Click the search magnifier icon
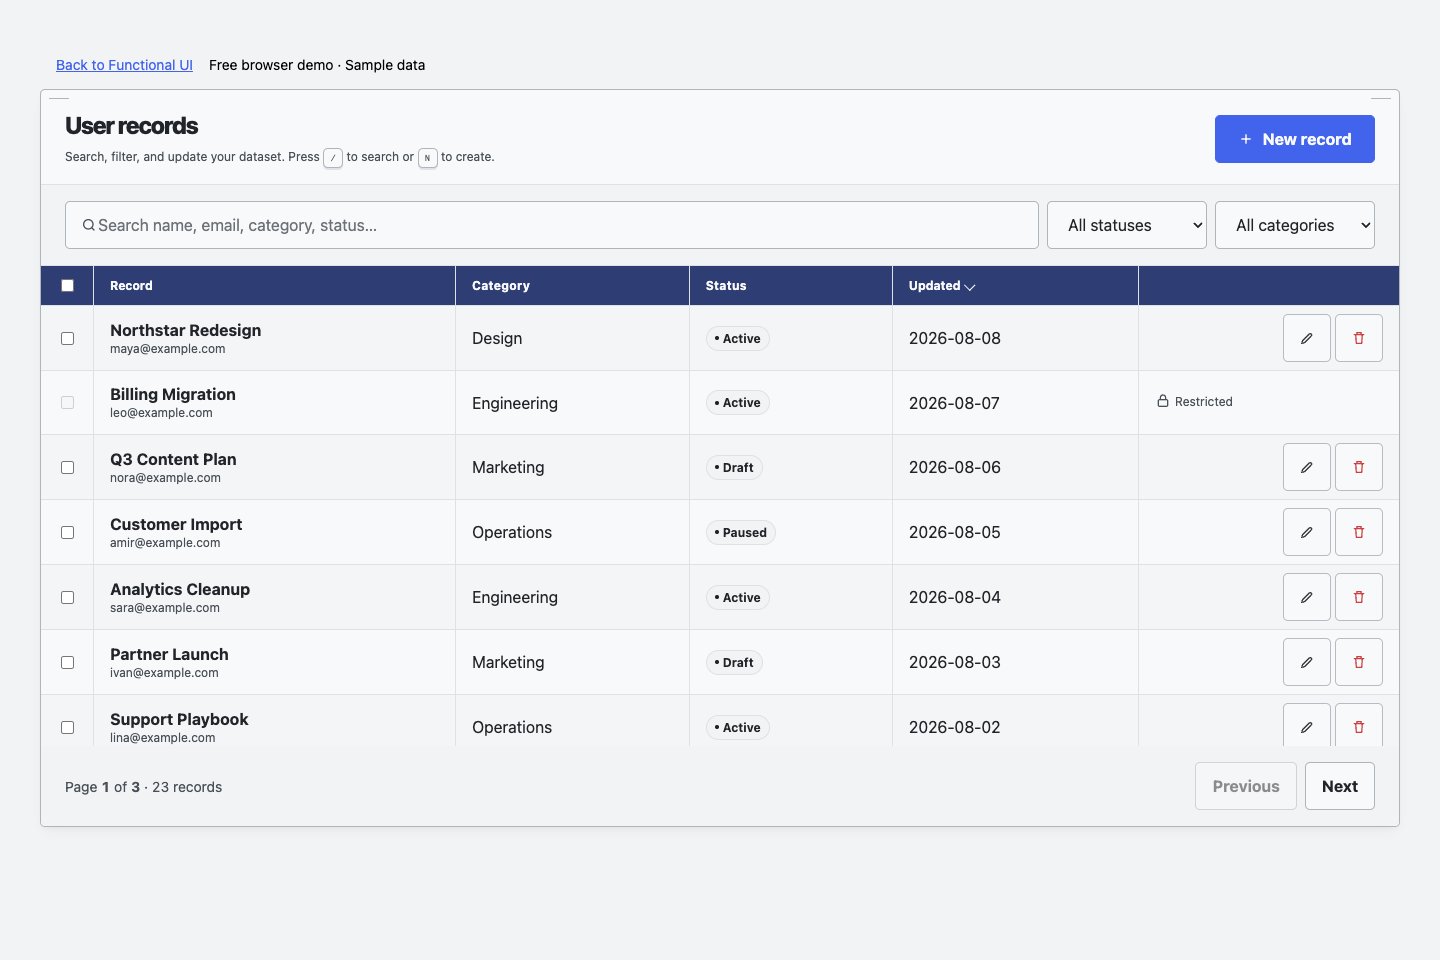Viewport: 1440px width, 960px height. [x=89, y=225]
